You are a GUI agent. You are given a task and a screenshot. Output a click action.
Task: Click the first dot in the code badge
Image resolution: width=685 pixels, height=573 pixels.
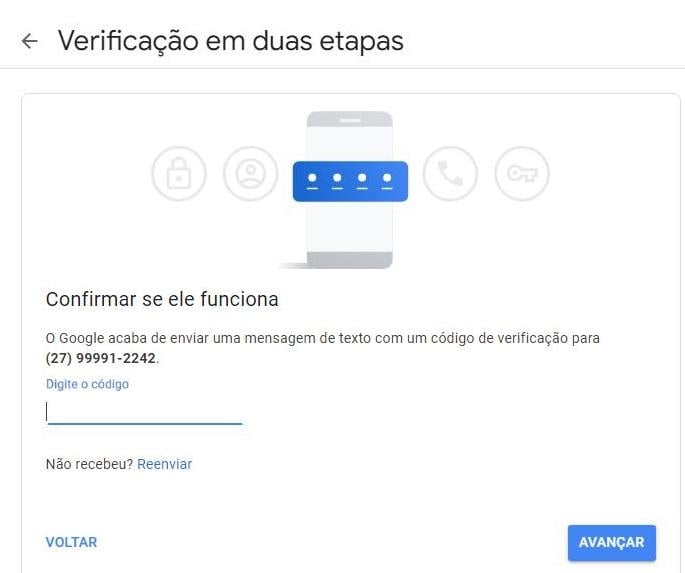point(312,178)
